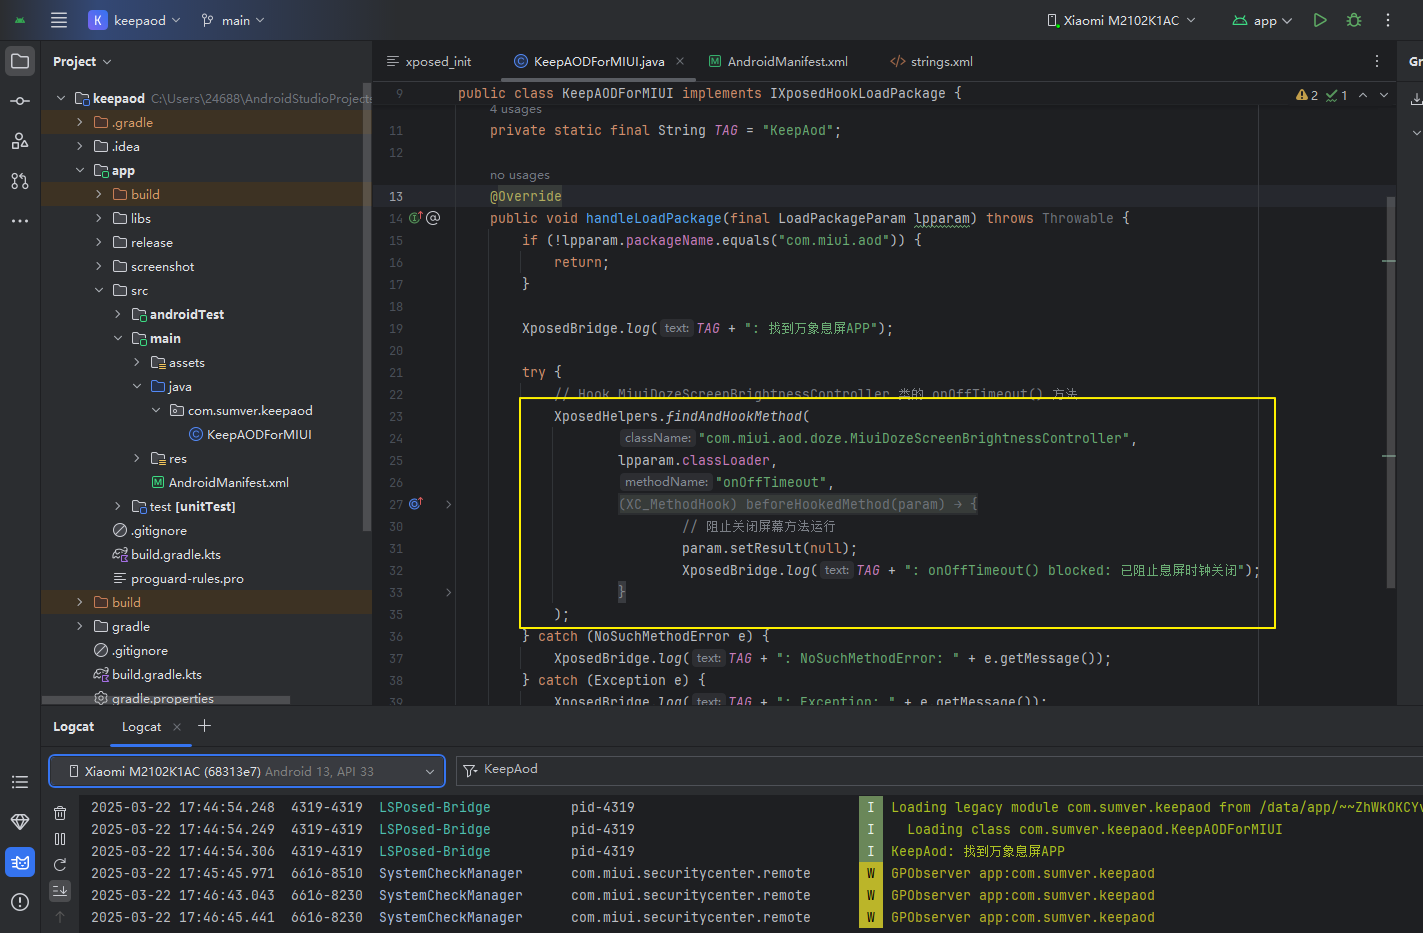Screen dimensions: 1423x933
Task: Open the Logcat device dropdown
Action: [247, 771]
